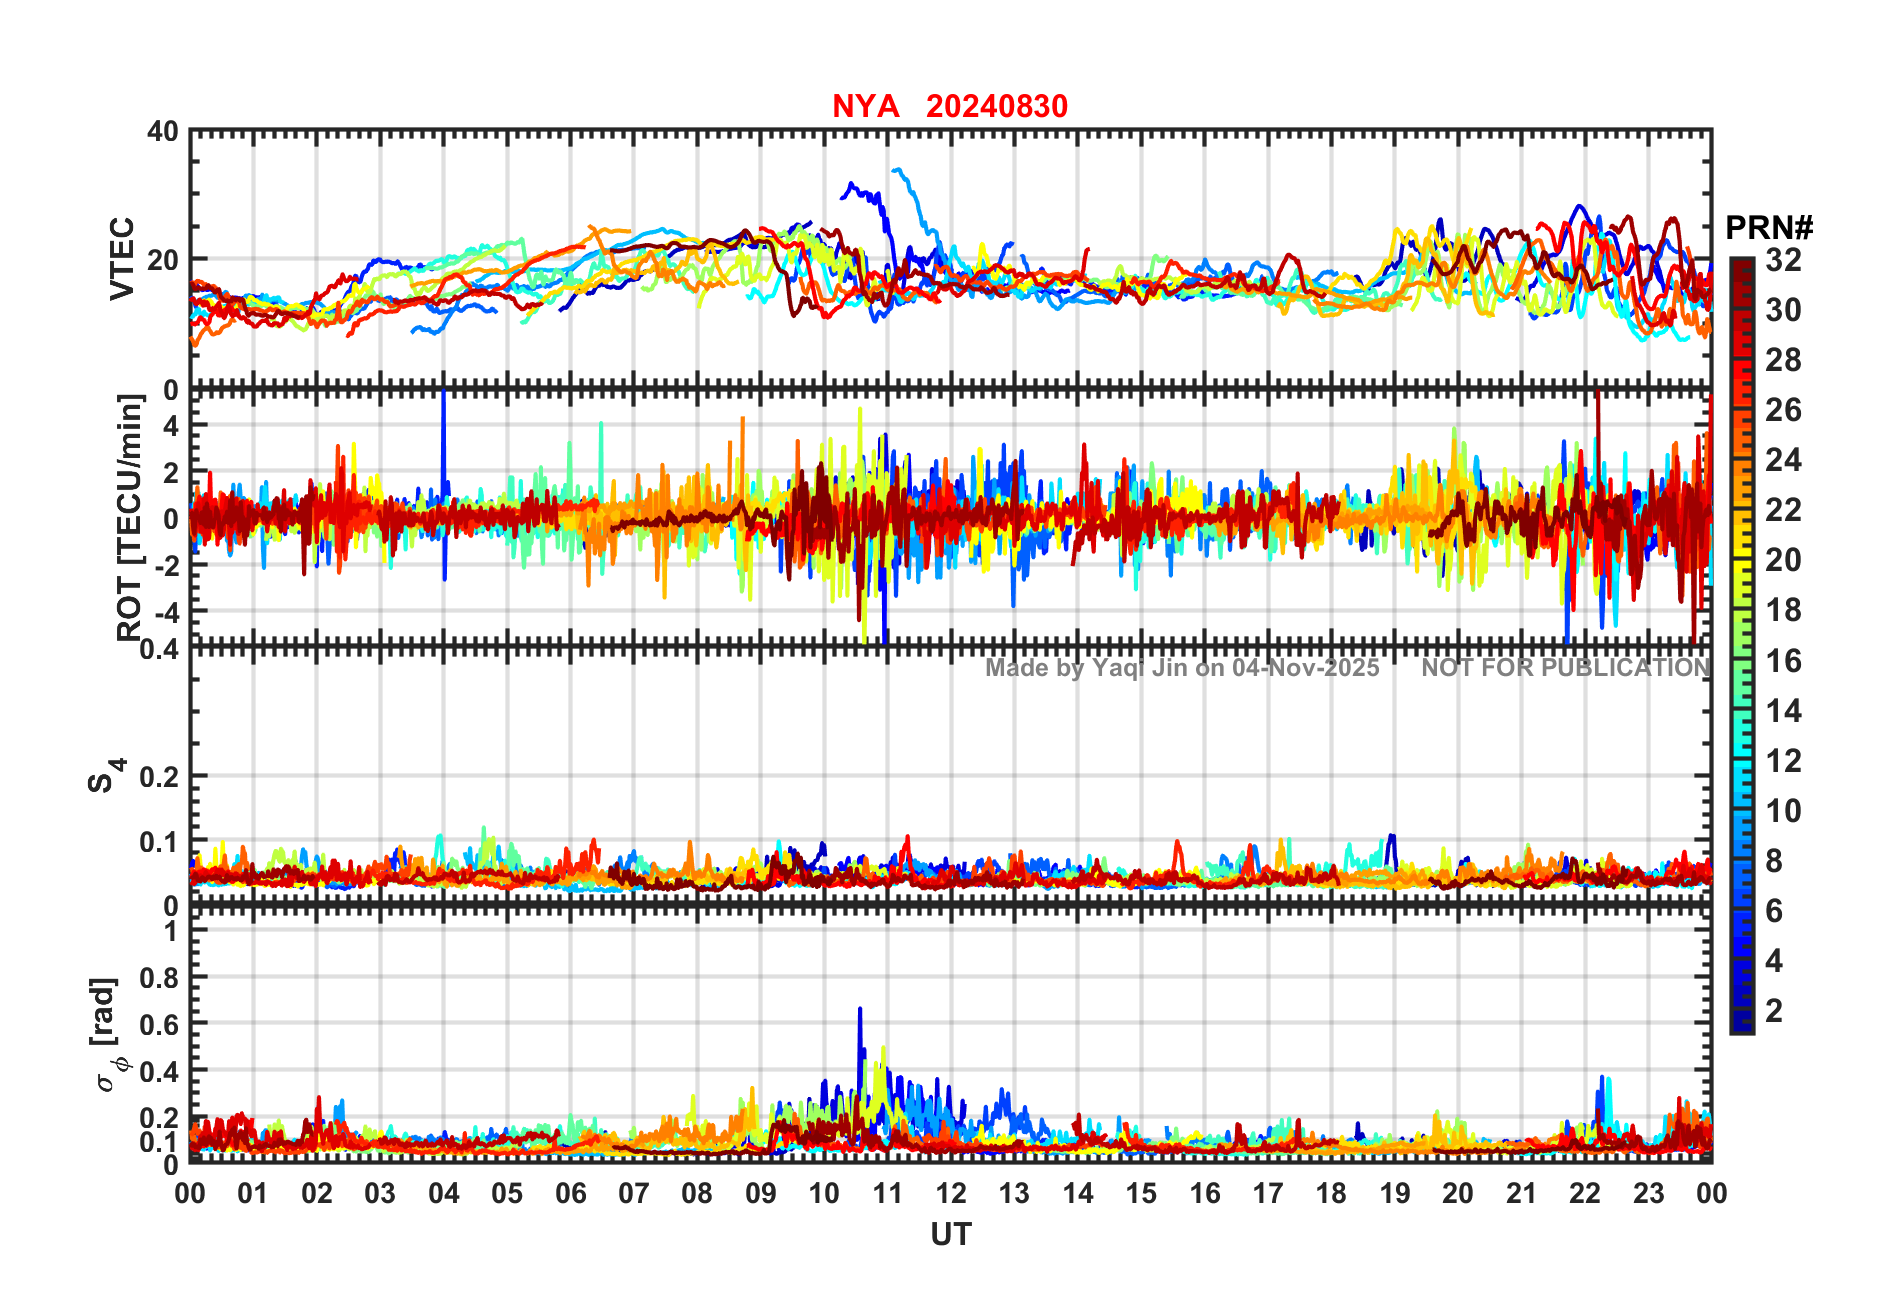Viewport: 1902px width, 1292px height.
Task: Click ROT axis tick label -2
Action: (x=166, y=565)
